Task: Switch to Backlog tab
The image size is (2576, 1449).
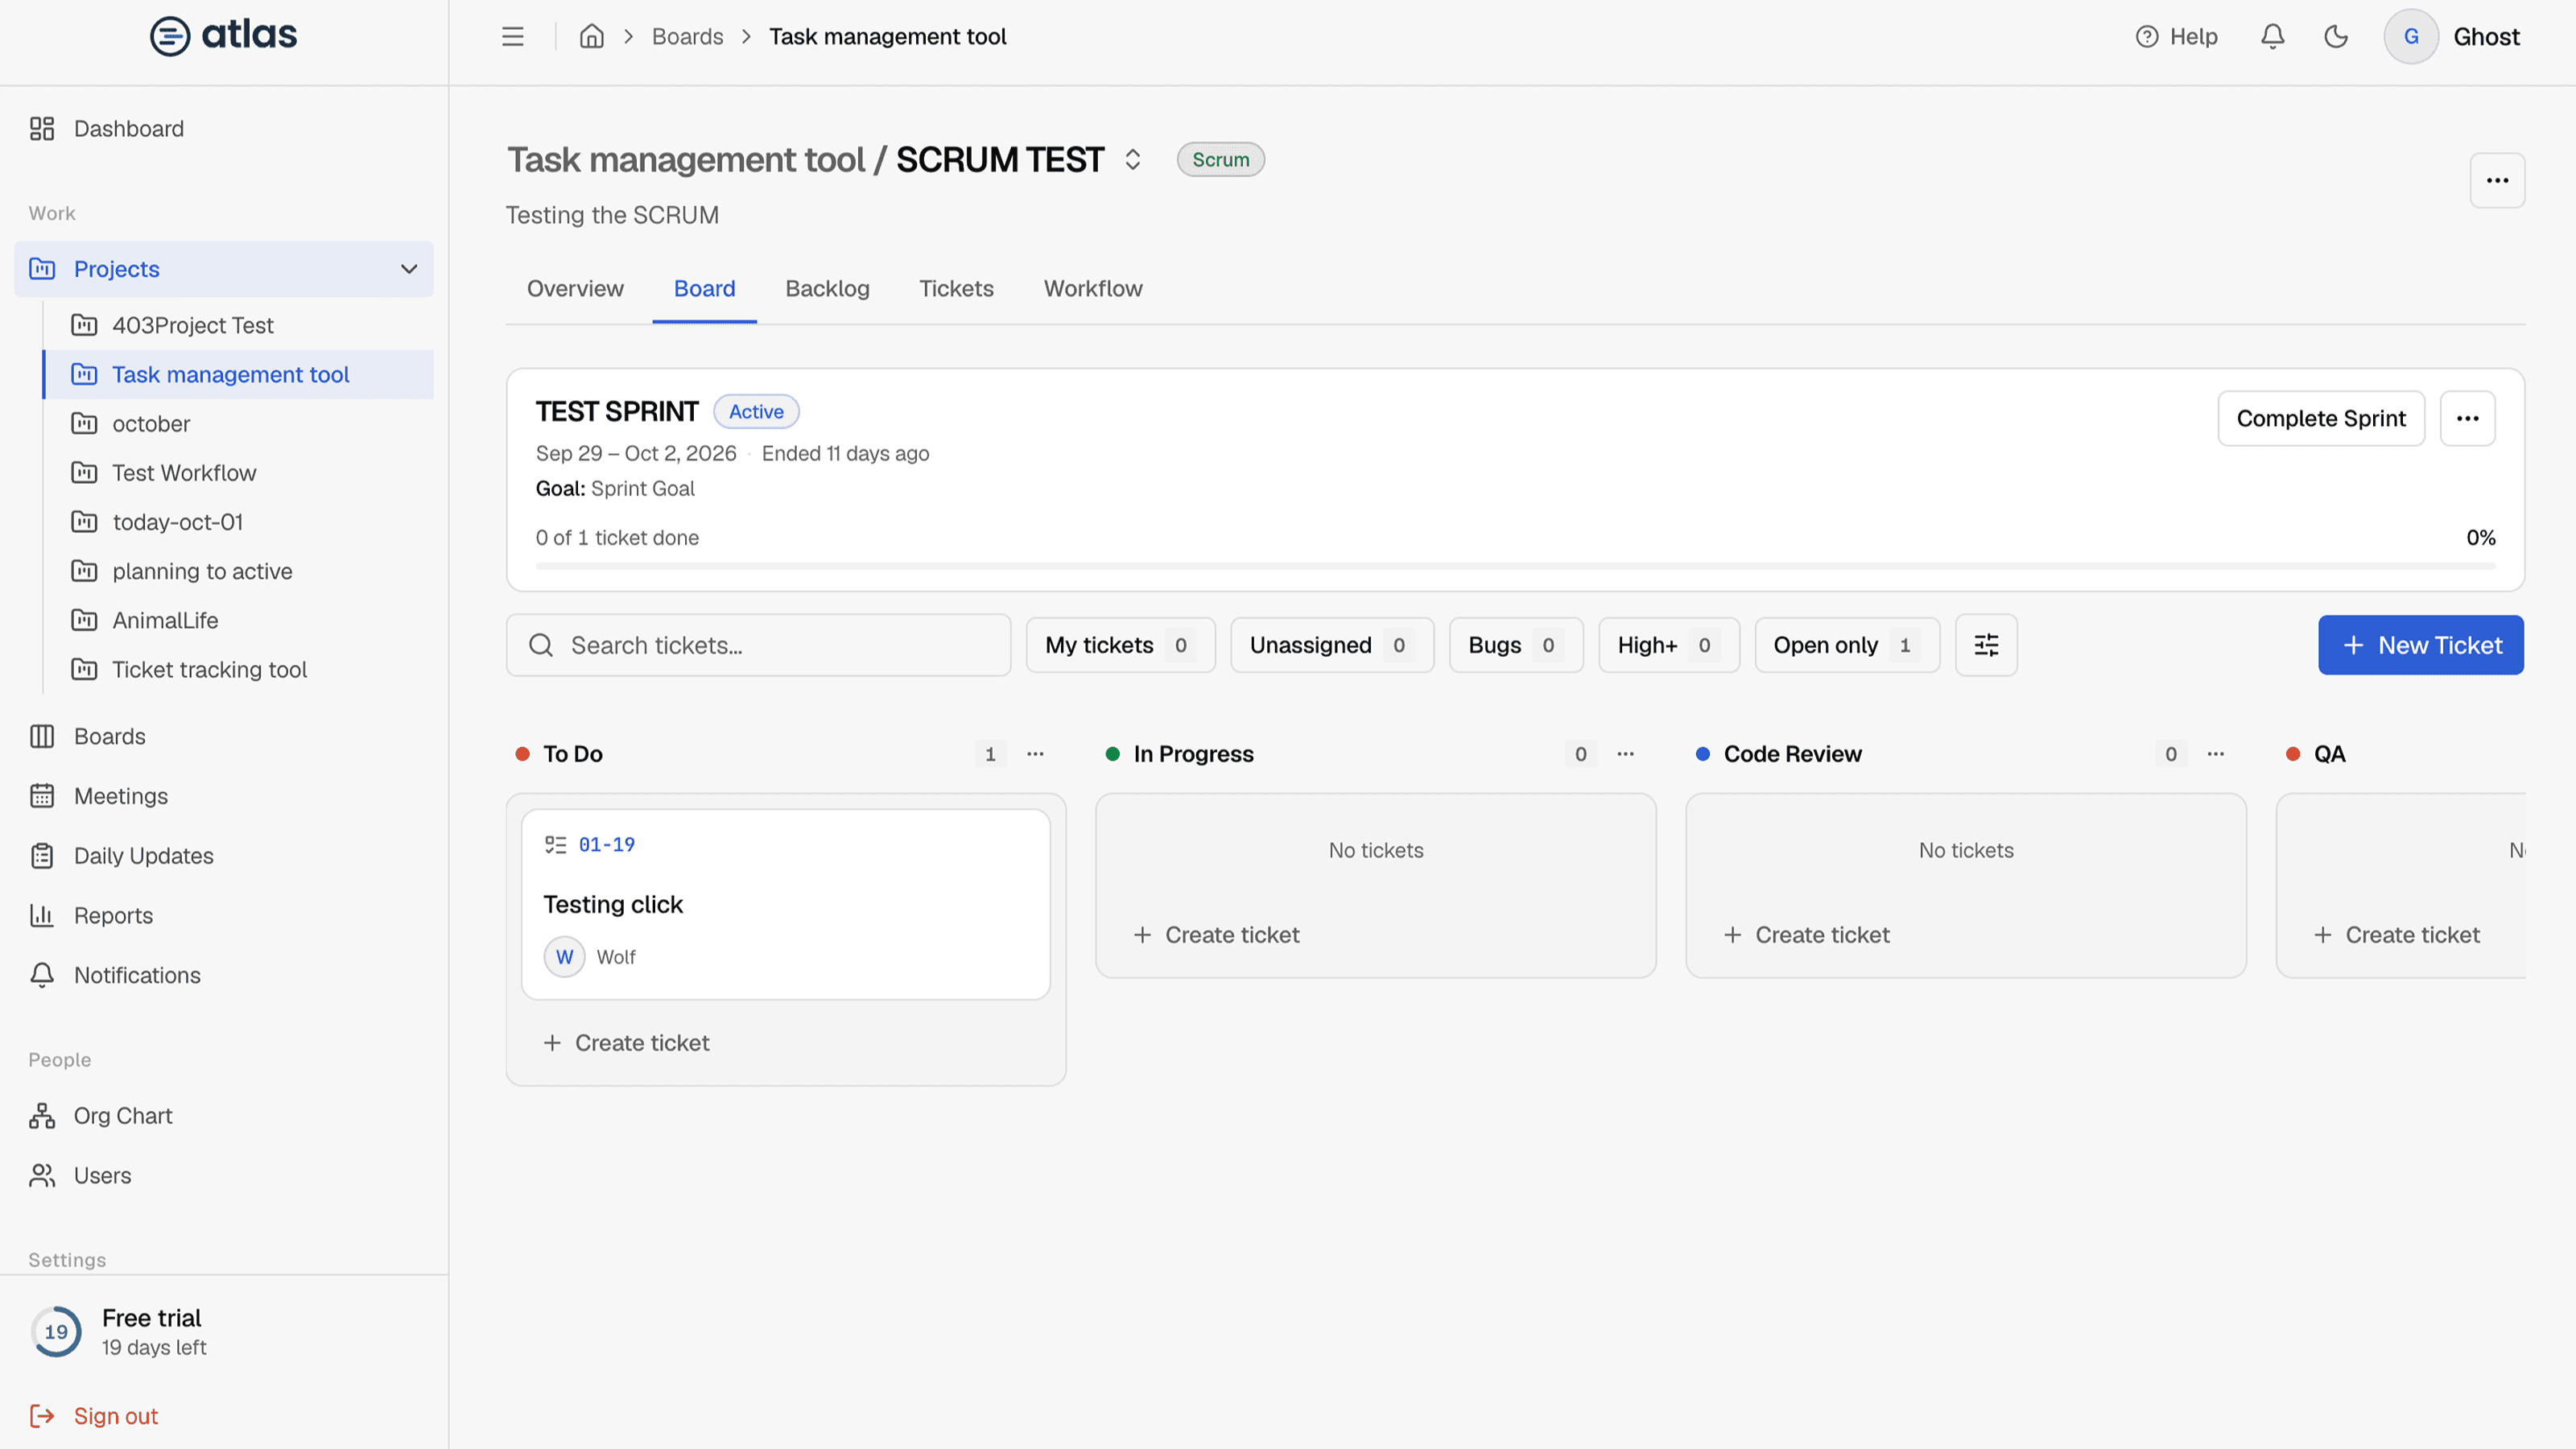Action: (827, 289)
